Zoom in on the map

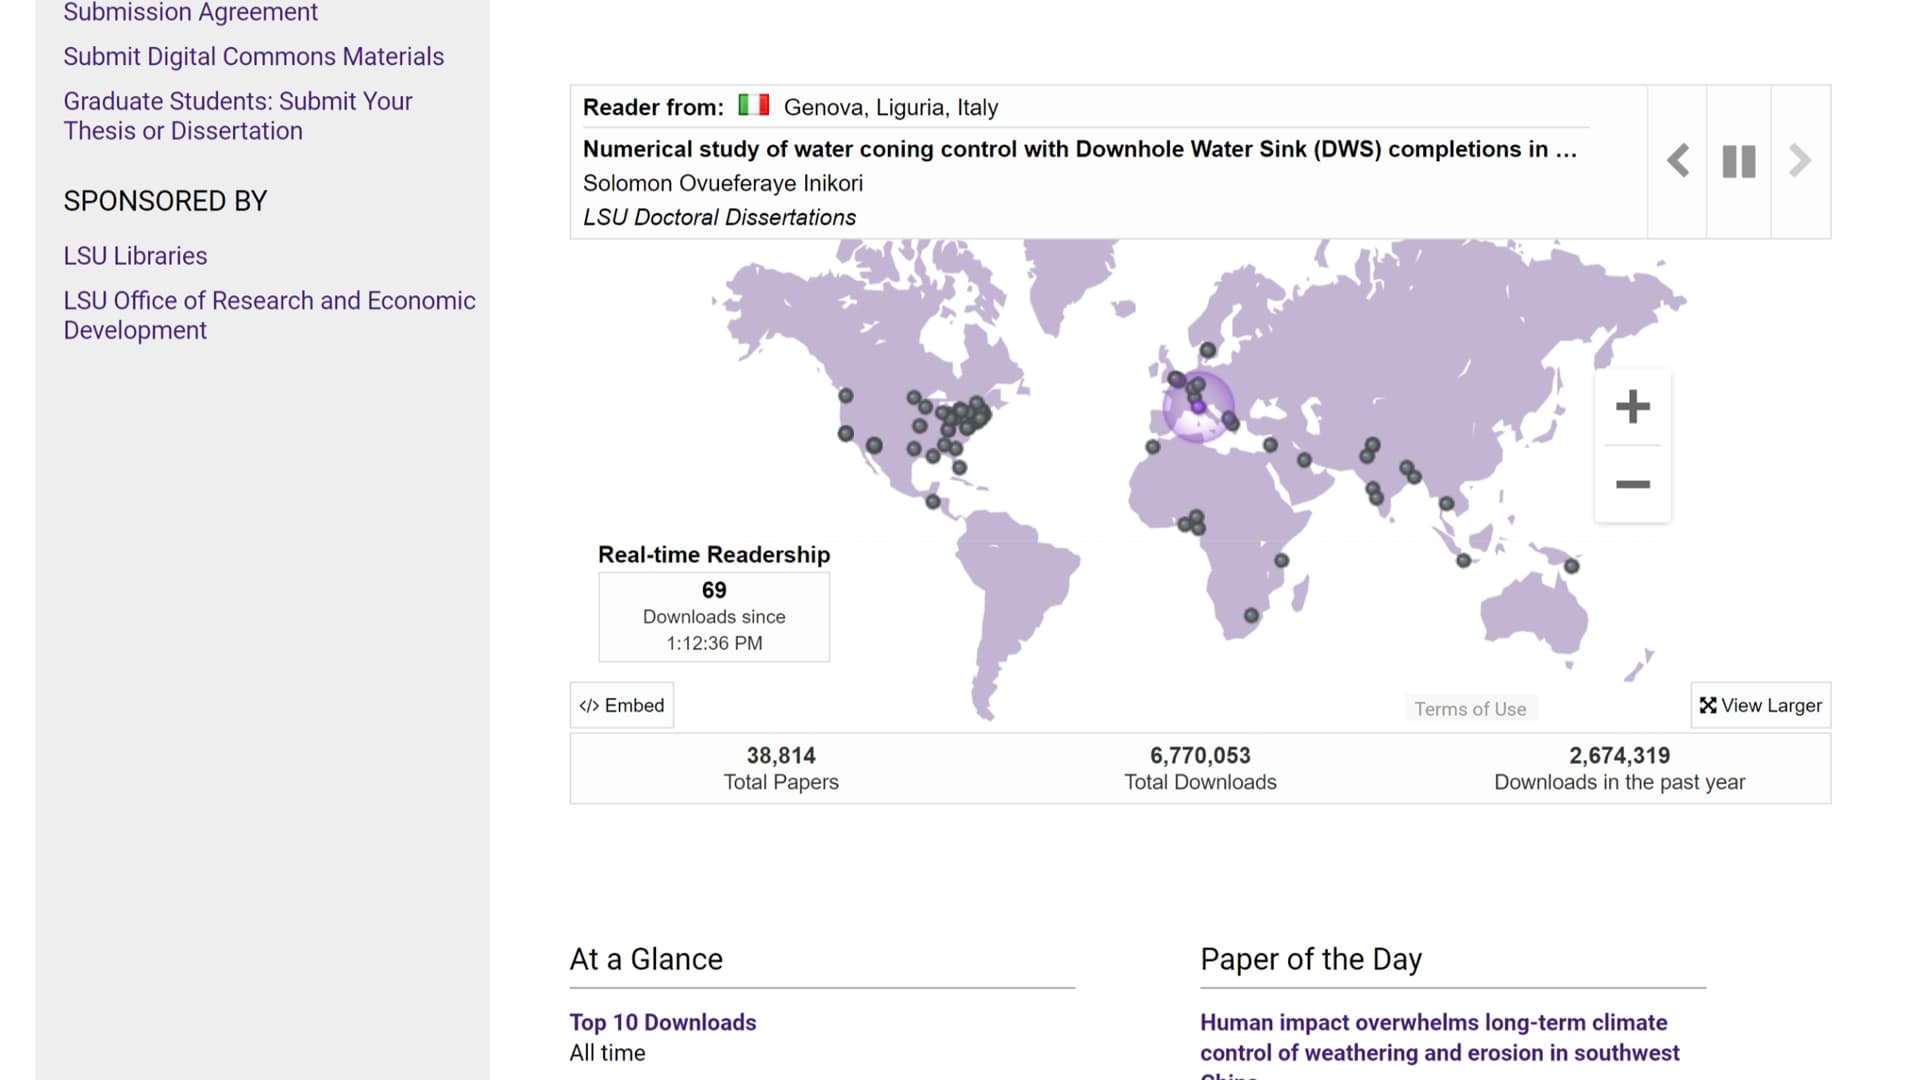click(1632, 407)
